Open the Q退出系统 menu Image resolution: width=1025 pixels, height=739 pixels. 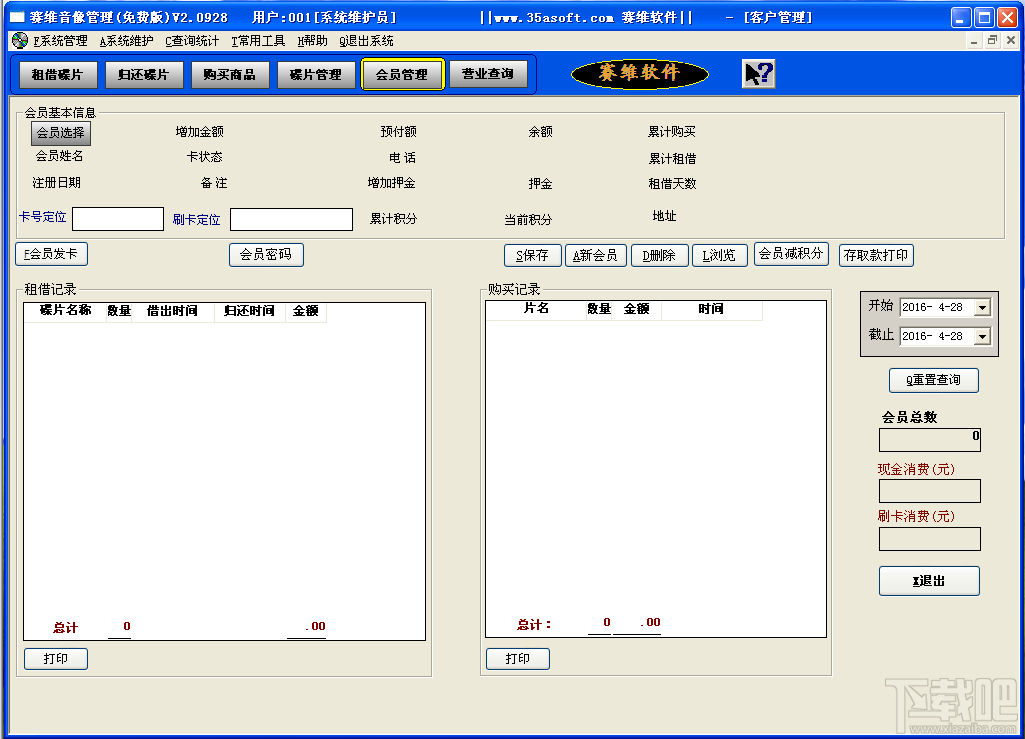[366, 41]
